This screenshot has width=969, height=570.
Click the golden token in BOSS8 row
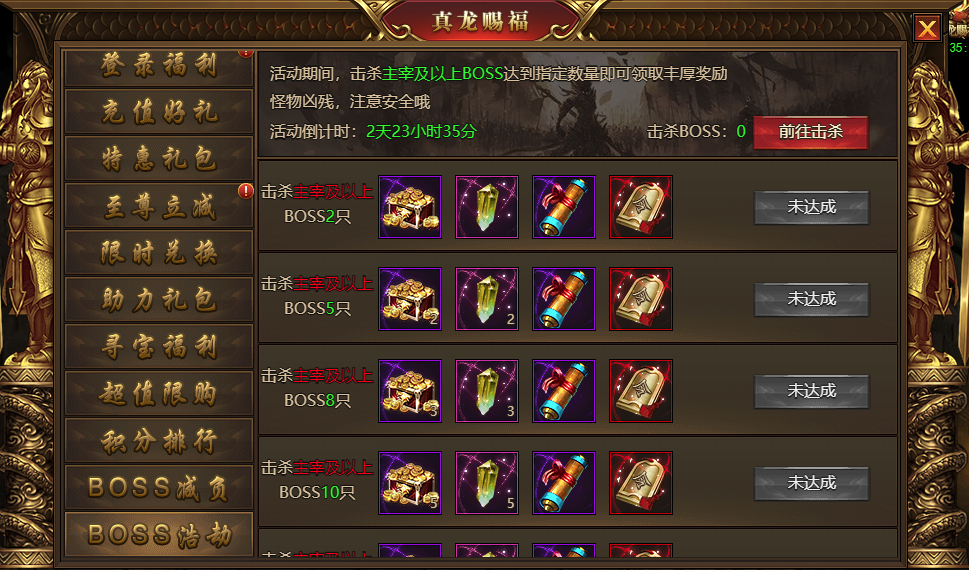point(641,391)
